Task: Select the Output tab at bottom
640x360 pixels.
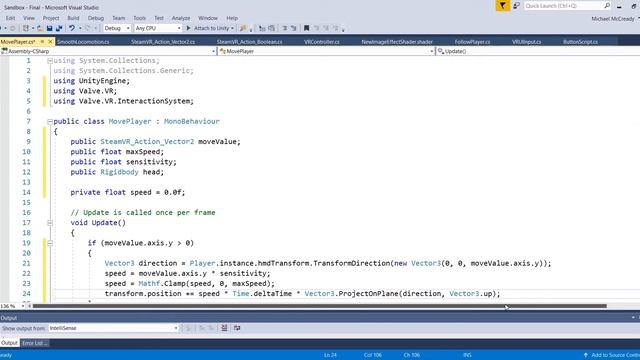Action: [9, 343]
